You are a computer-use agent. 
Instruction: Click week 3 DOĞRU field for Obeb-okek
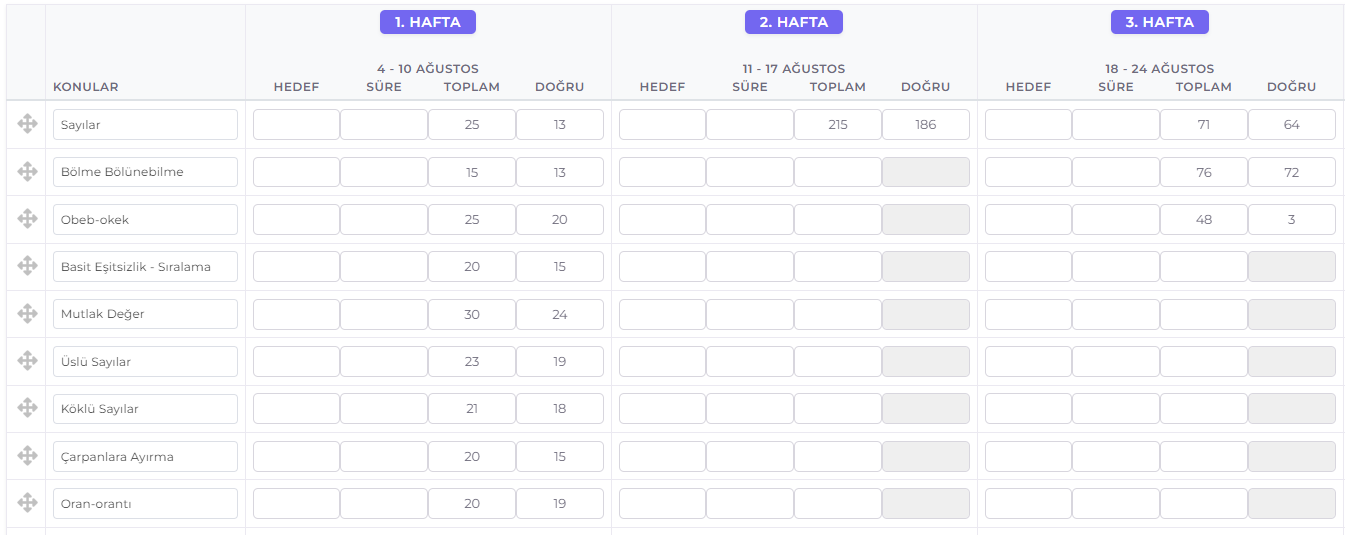[x=1291, y=220]
